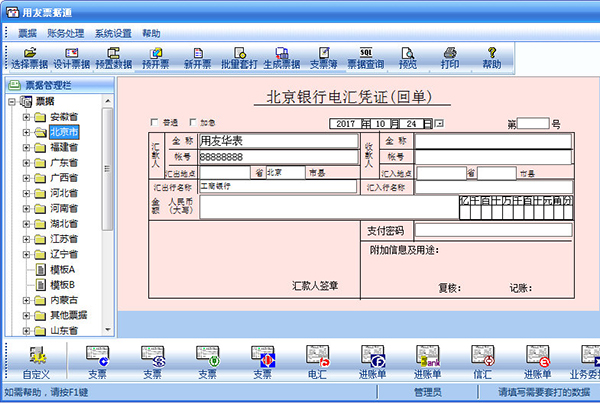The image size is (600, 404).
Task: Select the 预开票 toolbar button
Action: point(156,58)
